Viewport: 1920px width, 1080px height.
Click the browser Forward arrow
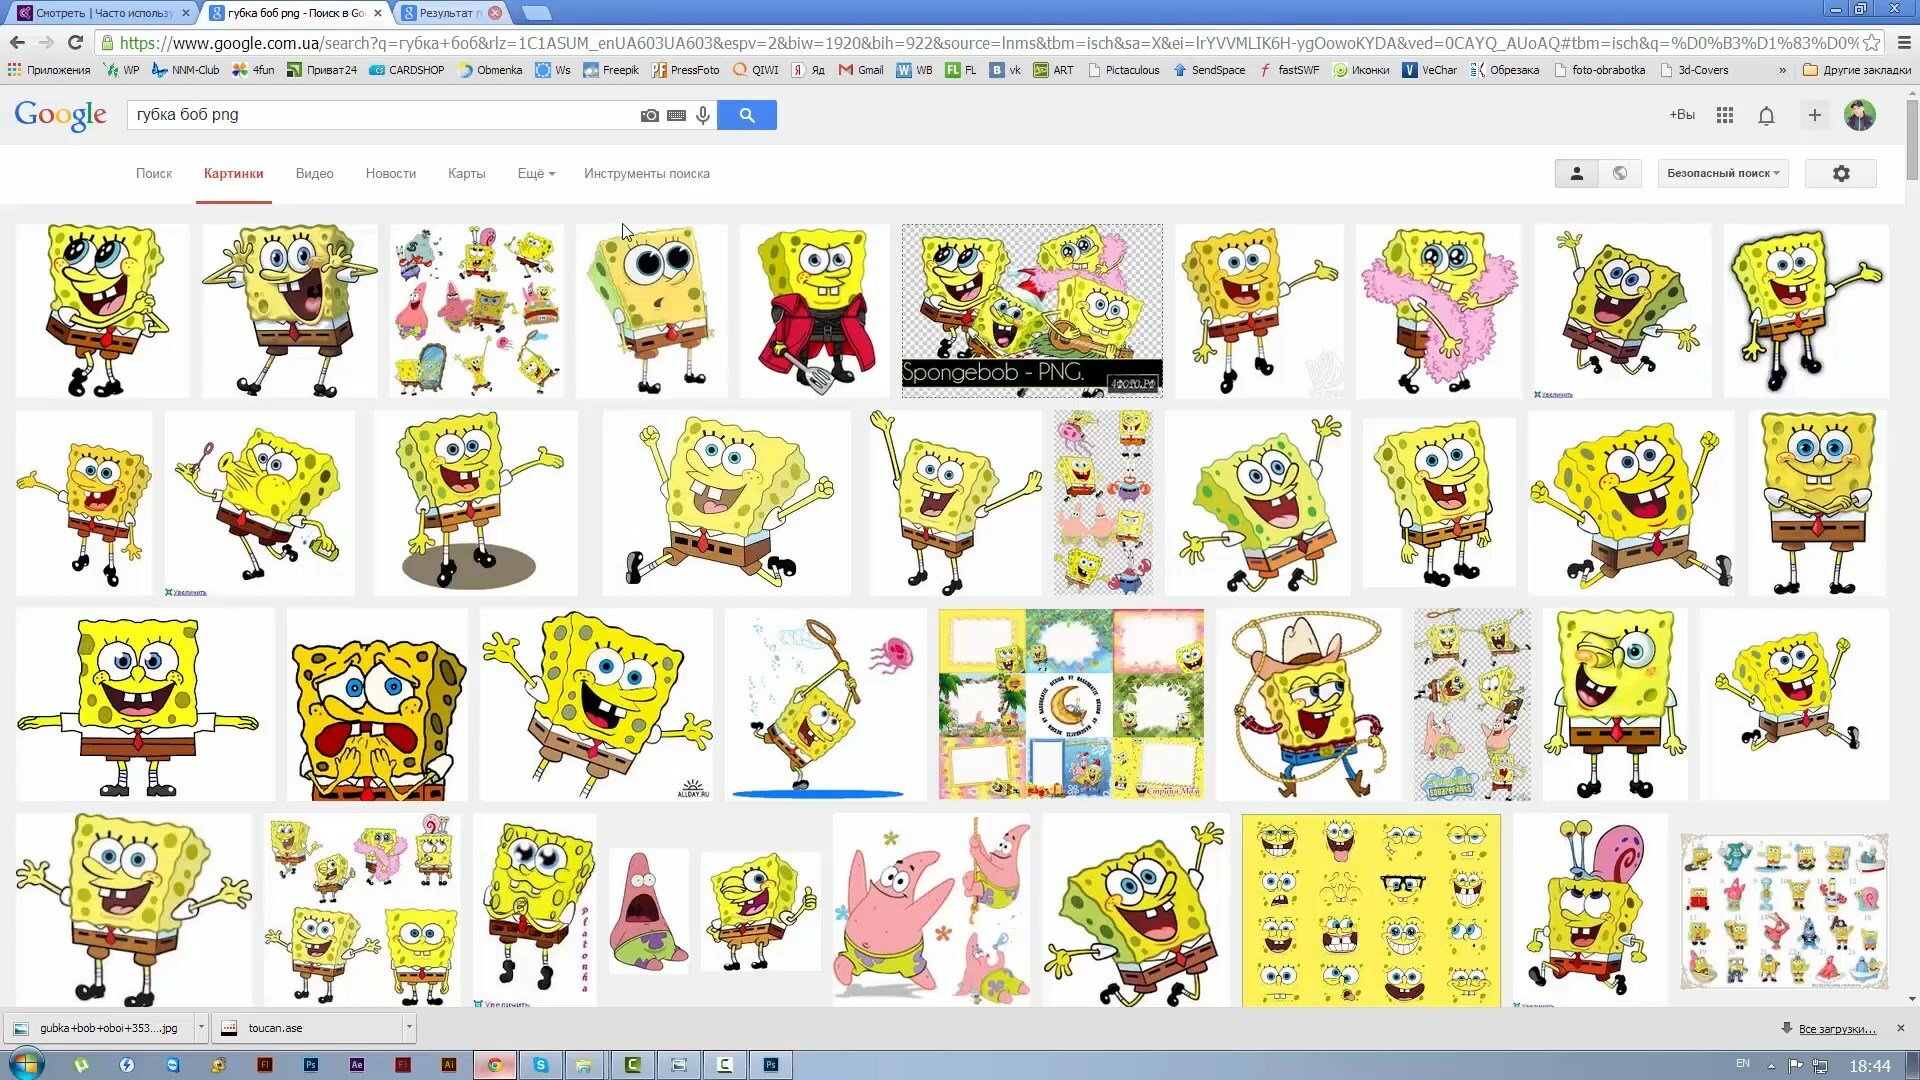(x=46, y=42)
